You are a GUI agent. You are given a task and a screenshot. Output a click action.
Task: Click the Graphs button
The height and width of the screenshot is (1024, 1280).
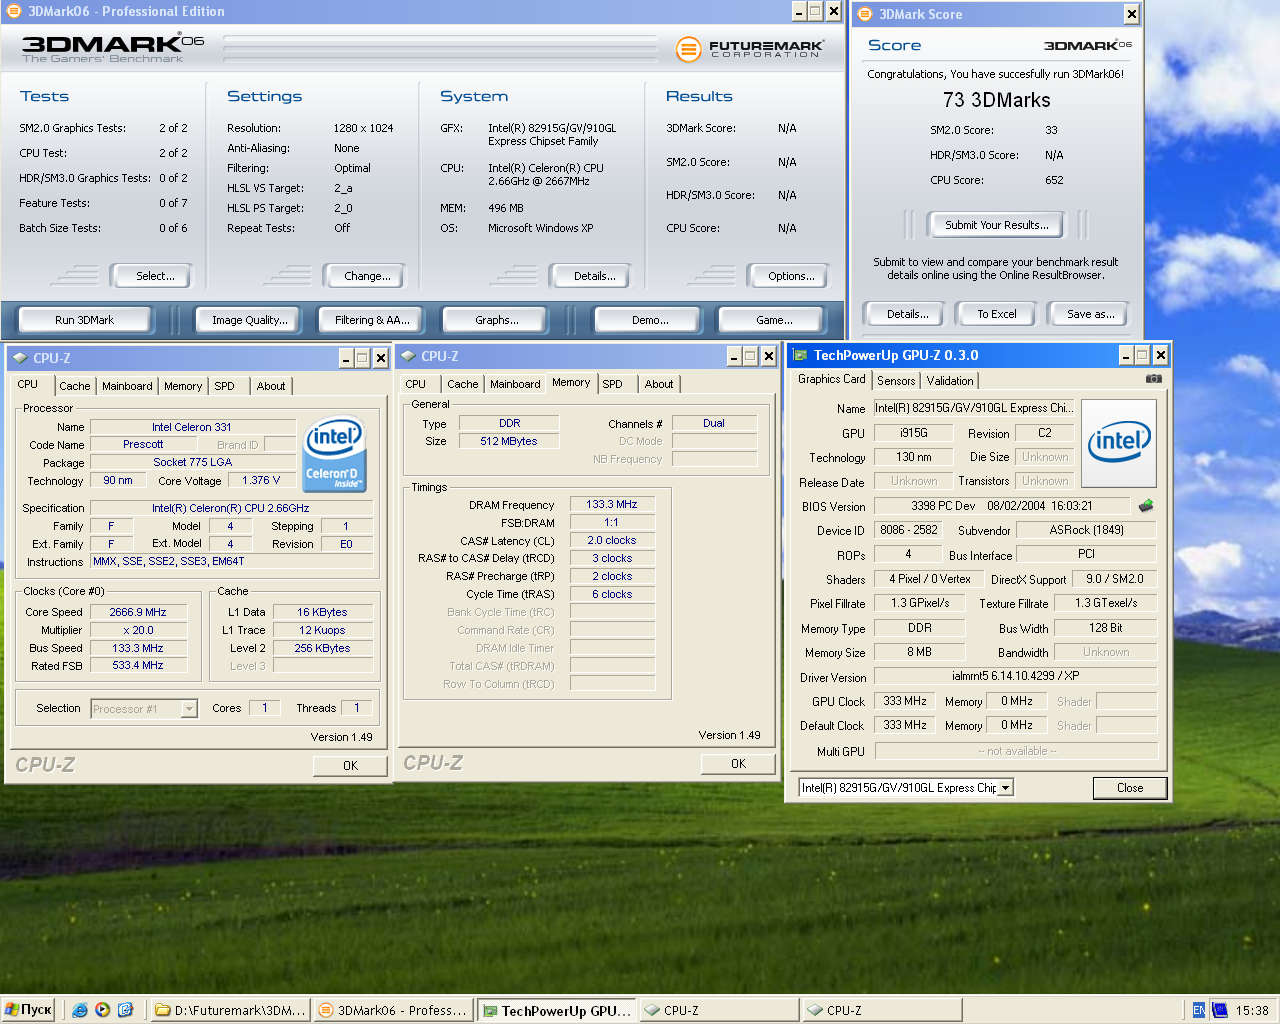[497, 320]
